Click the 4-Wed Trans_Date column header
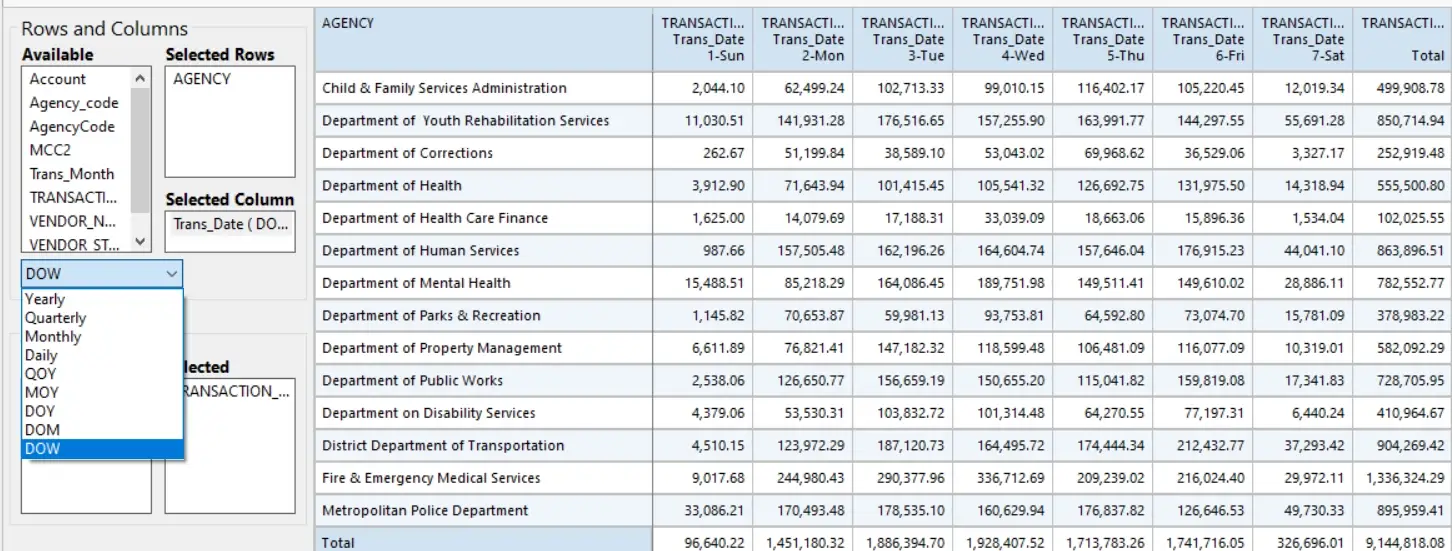 coord(1003,39)
